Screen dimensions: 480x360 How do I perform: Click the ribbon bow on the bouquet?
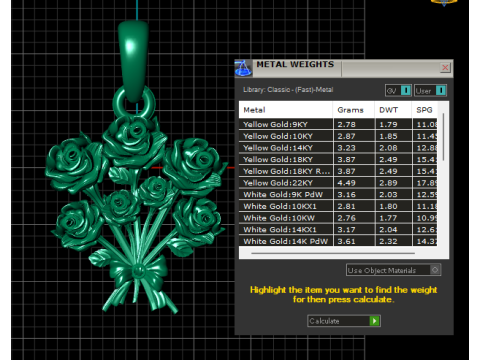pos(138,271)
